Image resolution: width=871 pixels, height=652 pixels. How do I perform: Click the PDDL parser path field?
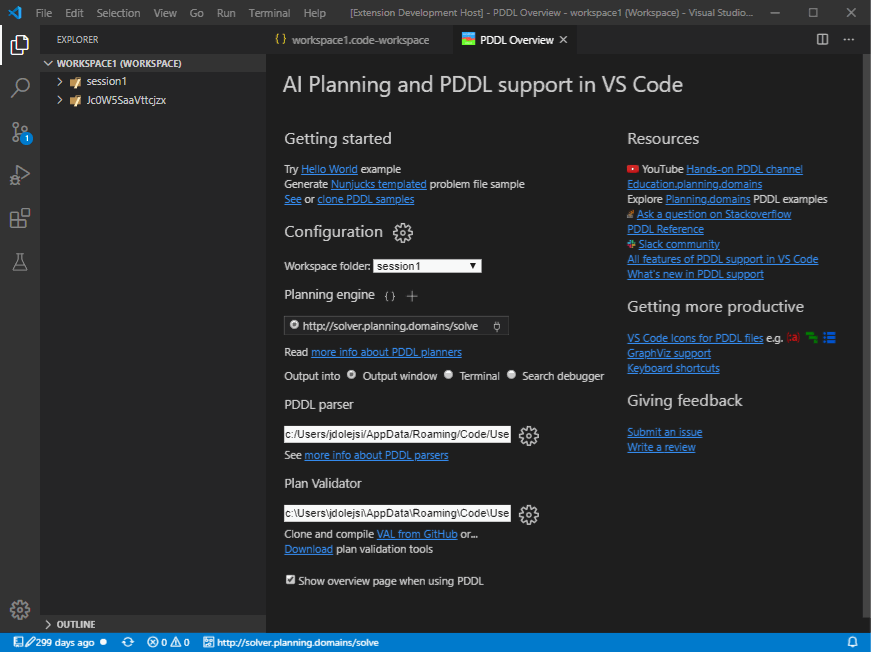point(397,434)
